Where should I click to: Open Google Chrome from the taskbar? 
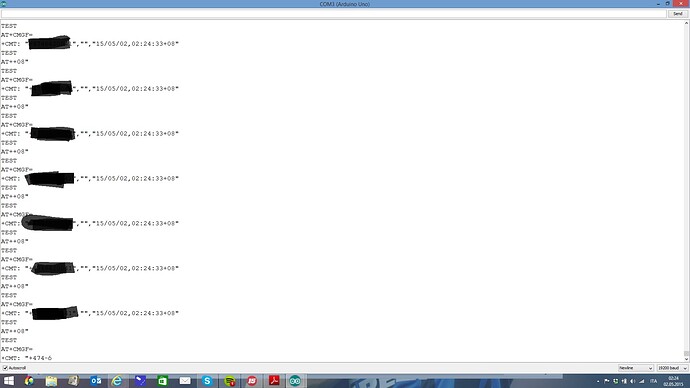click(x=29, y=381)
